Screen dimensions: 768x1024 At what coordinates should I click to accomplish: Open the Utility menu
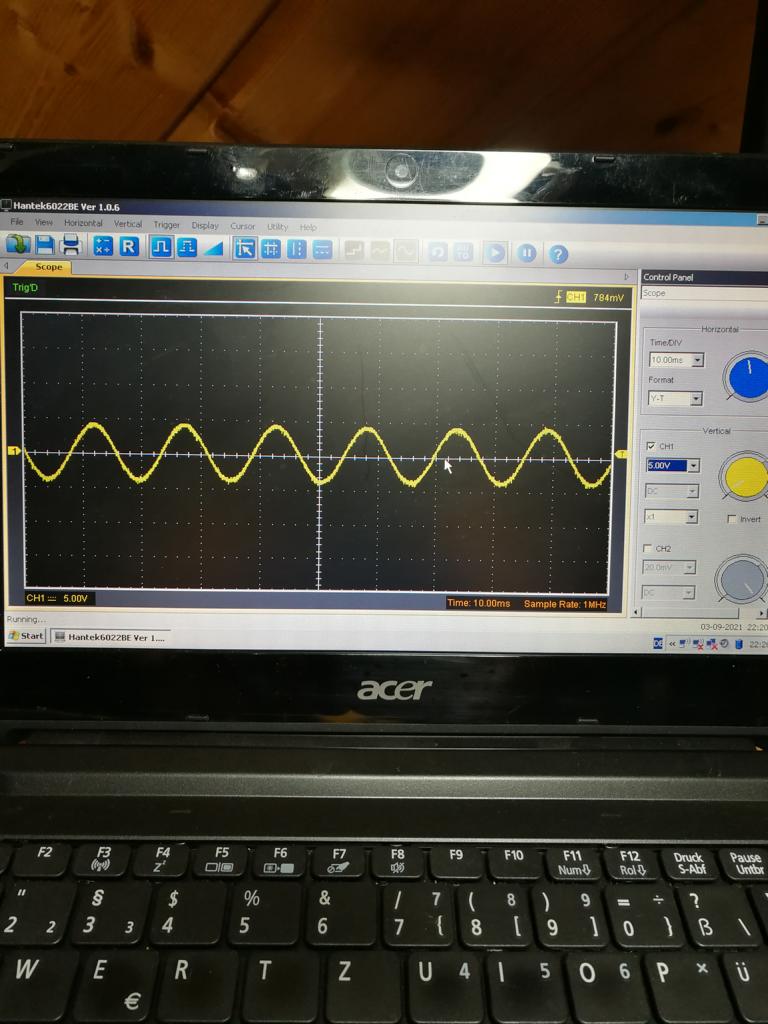click(x=278, y=227)
